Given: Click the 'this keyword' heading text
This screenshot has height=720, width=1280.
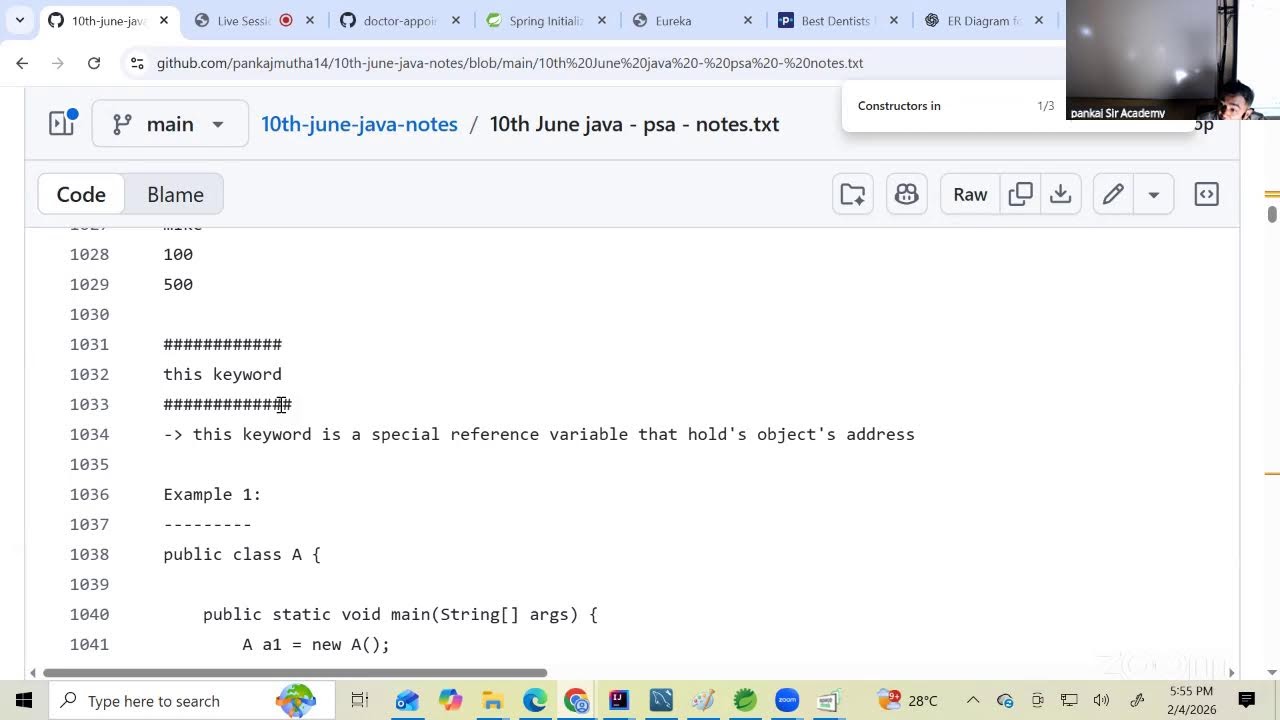Looking at the screenshot, I should tap(222, 374).
